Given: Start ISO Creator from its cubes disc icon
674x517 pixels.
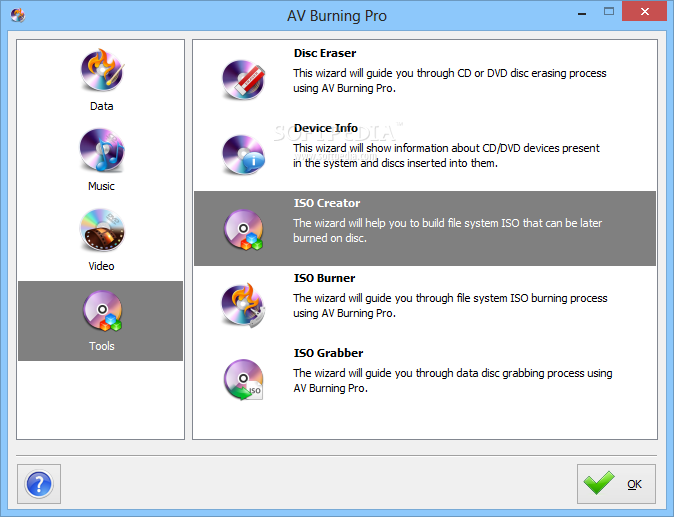Looking at the screenshot, I should [243, 230].
